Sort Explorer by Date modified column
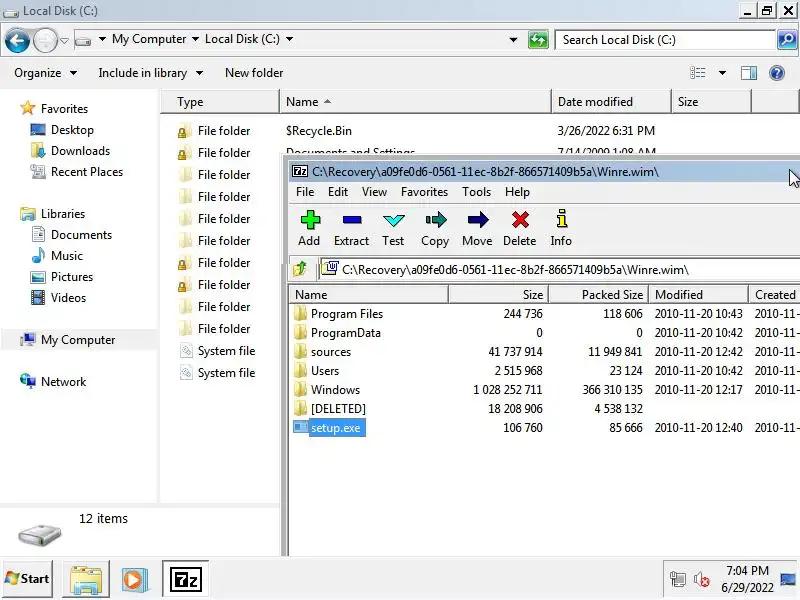This screenshot has height=600, width=800. [x=611, y=102]
